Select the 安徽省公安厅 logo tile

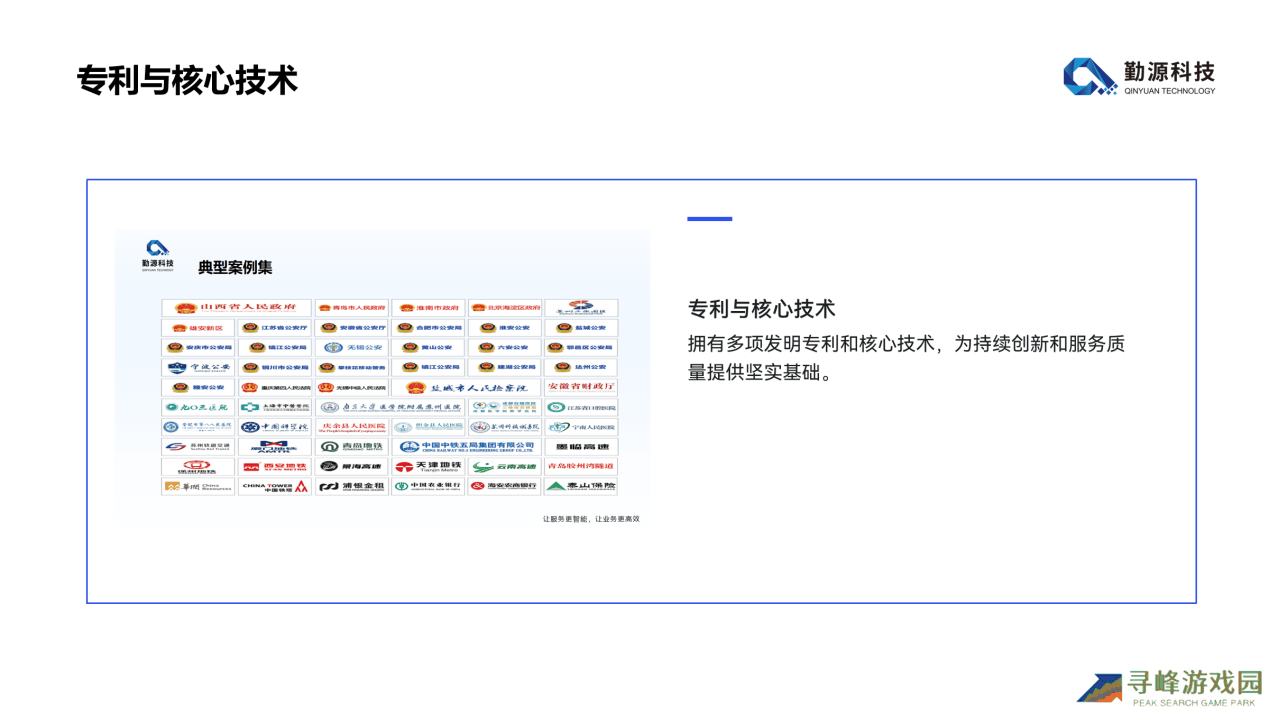[352, 328]
